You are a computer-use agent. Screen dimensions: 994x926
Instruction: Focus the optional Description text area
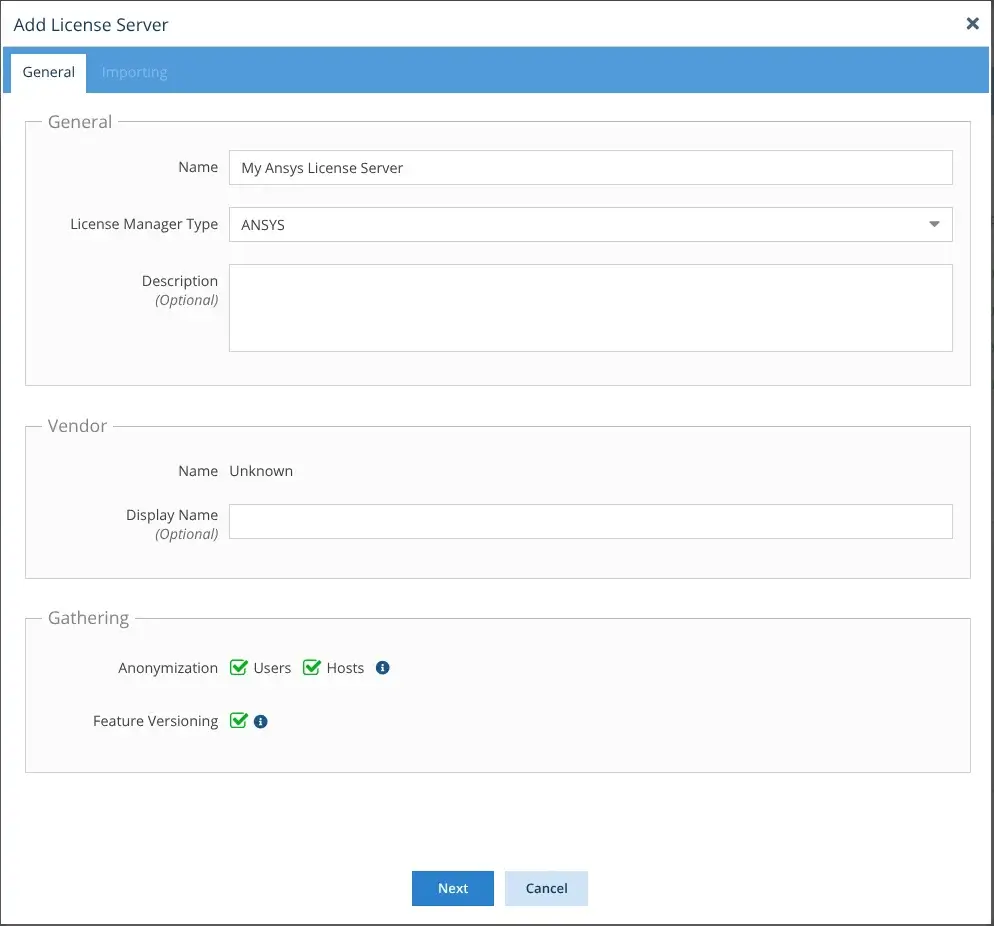(x=590, y=307)
